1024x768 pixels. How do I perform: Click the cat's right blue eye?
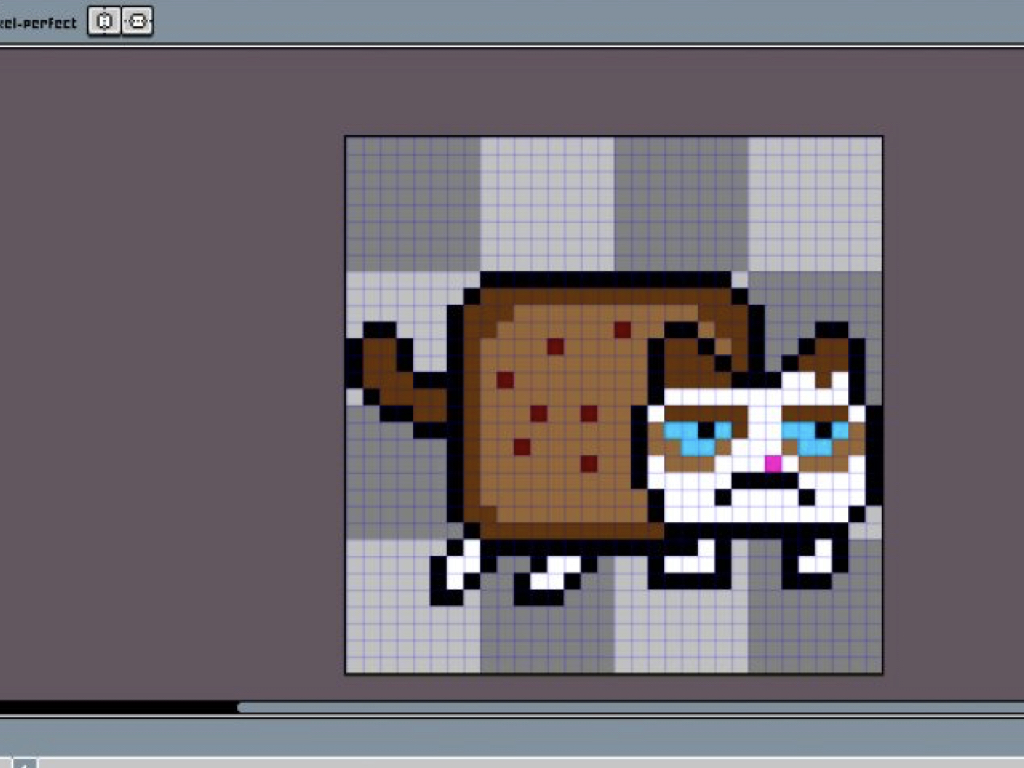point(815,438)
